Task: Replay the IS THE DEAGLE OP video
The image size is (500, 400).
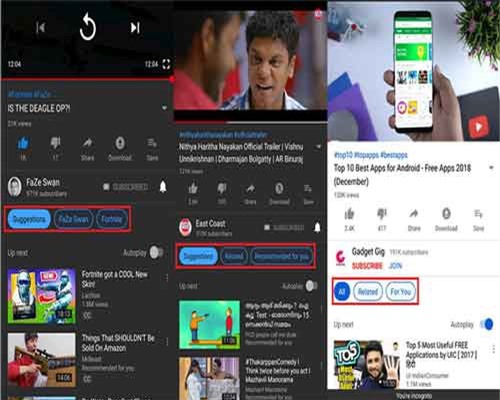Action: (x=88, y=27)
